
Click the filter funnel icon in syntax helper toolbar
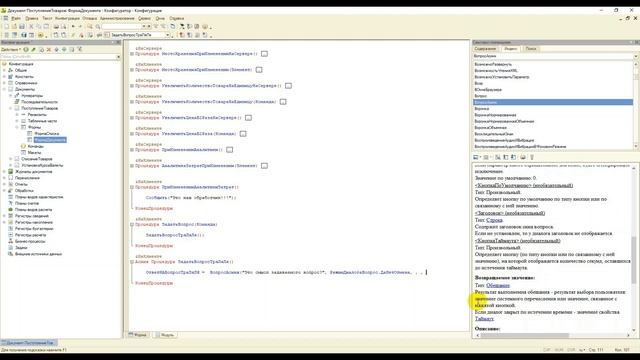click(x=532, y=157)
